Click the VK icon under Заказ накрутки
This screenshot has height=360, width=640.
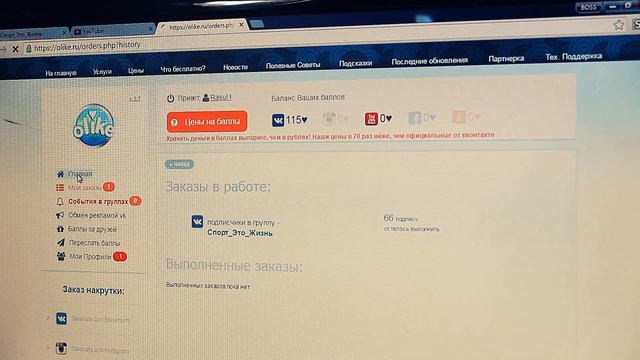(x=61, y=318)
